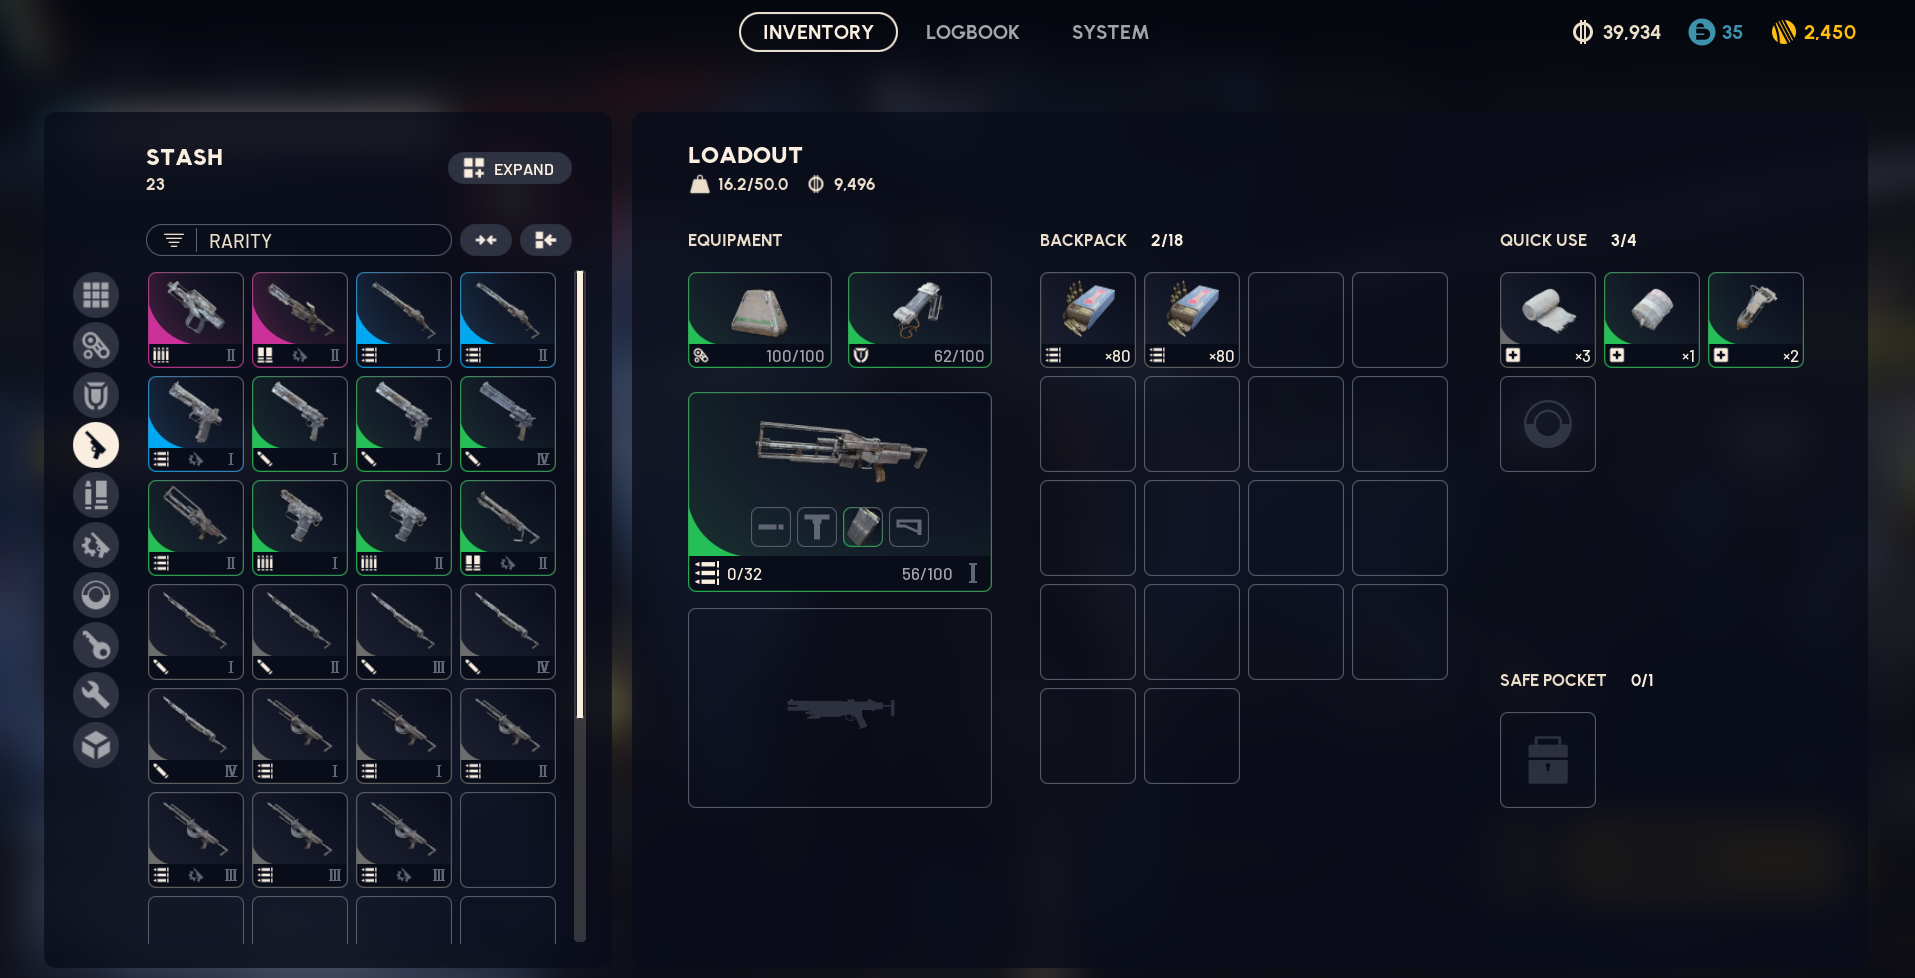Filter stash by cube materials category icon
Viewport: 1915px width, 978px height.
96,745
